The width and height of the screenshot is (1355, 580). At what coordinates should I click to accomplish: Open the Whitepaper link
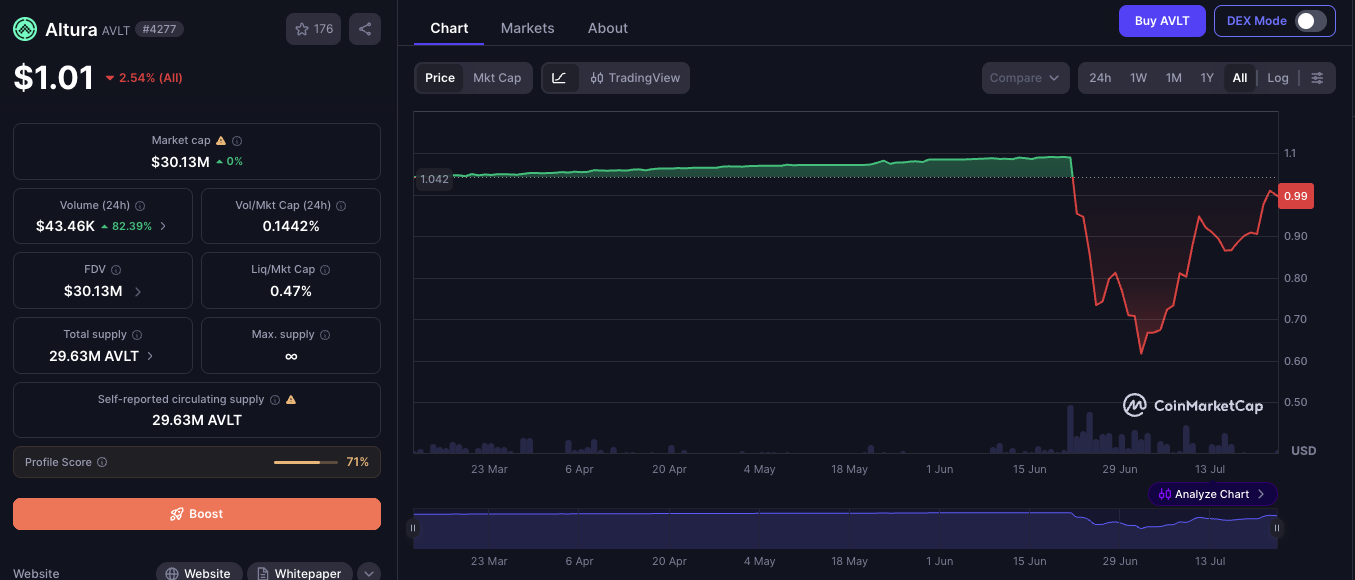(299, 573)
